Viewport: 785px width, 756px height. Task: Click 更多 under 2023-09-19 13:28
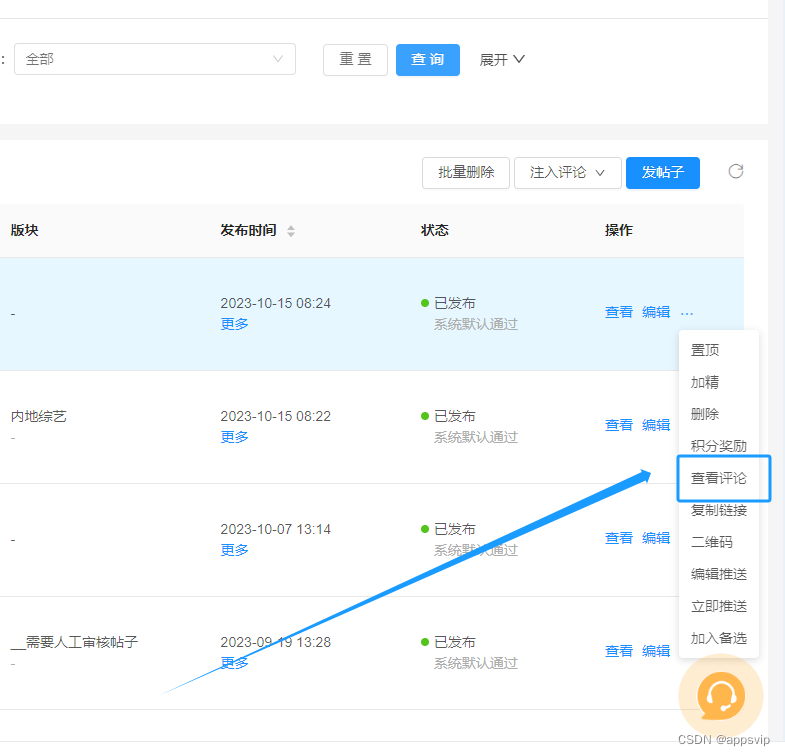coord(234,663)
